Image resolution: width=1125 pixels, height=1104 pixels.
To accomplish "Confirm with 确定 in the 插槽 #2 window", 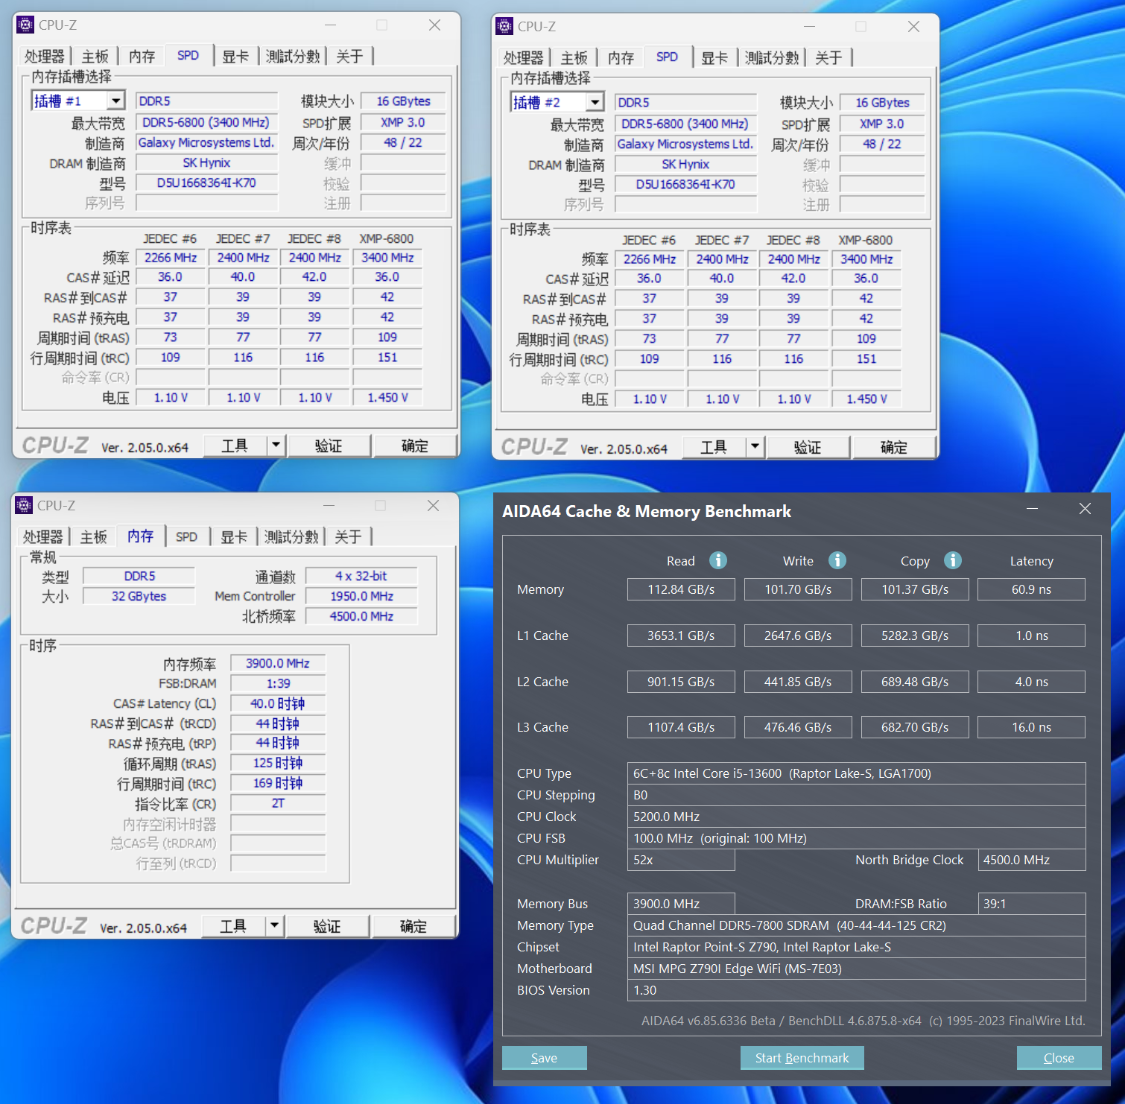I will tap(894, 447).
